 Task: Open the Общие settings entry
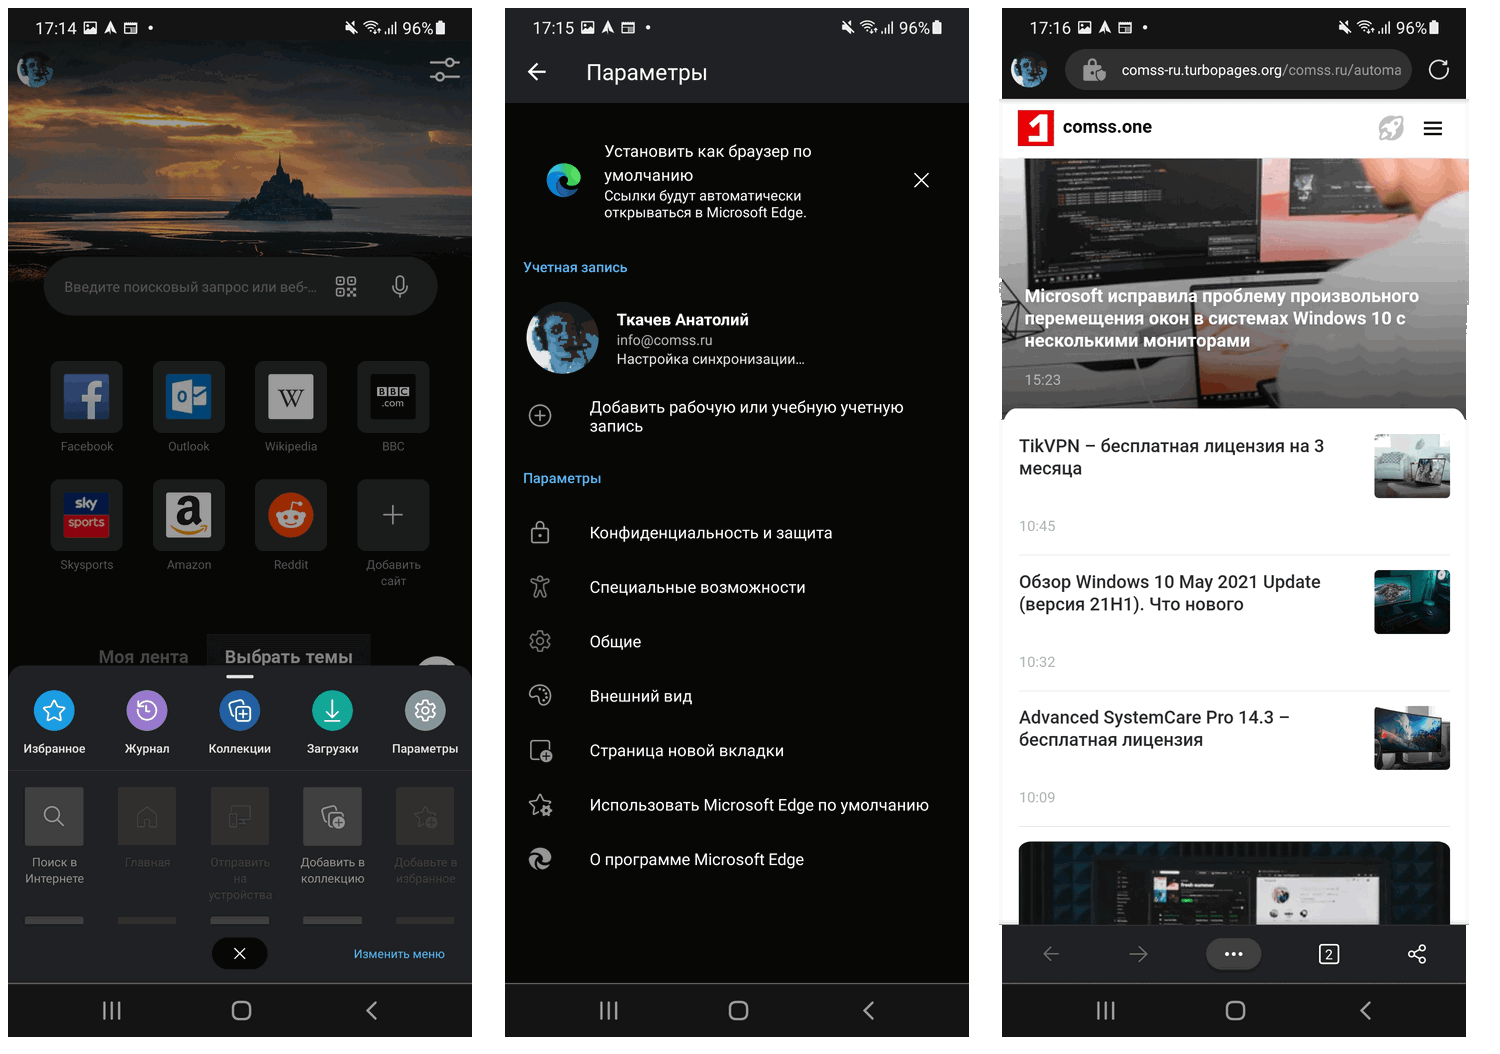tap(737, 642)
